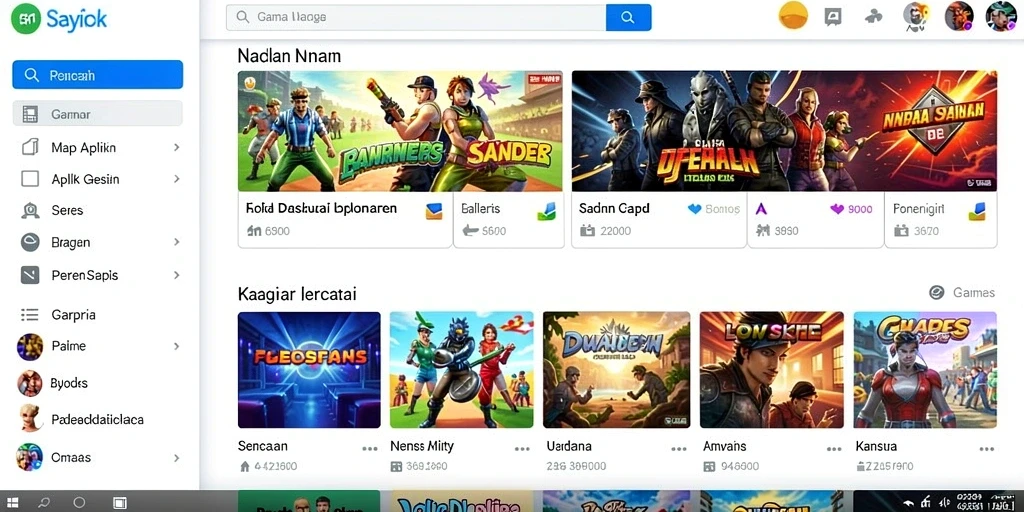The height and width of the screenshot is (512, 1024).
Task: Click the blue heart Bomos badge
Action: 714,209
